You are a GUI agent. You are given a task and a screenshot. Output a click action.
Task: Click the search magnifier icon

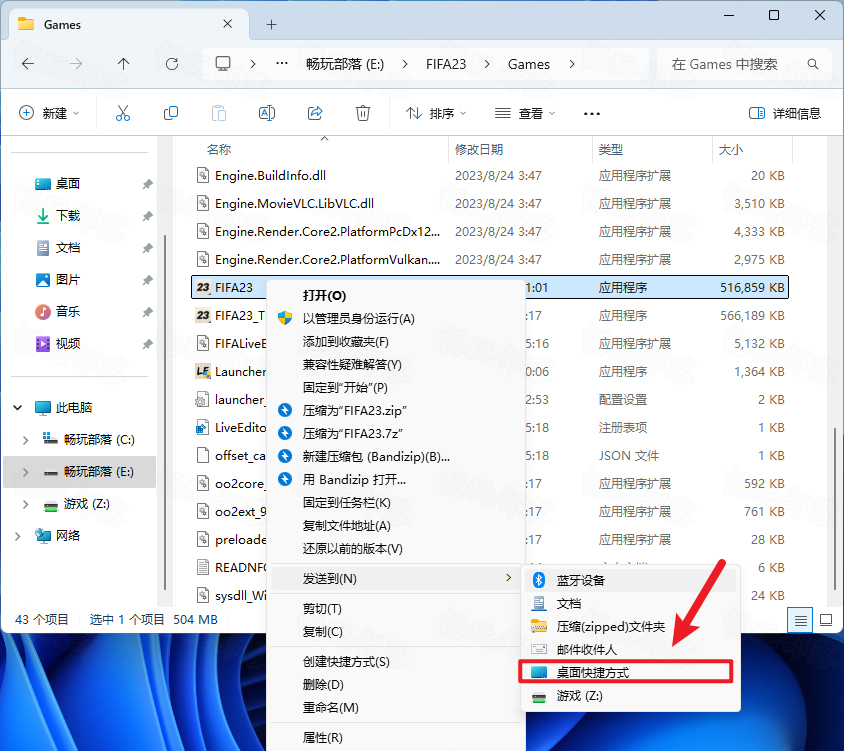(x=813, y=64)
